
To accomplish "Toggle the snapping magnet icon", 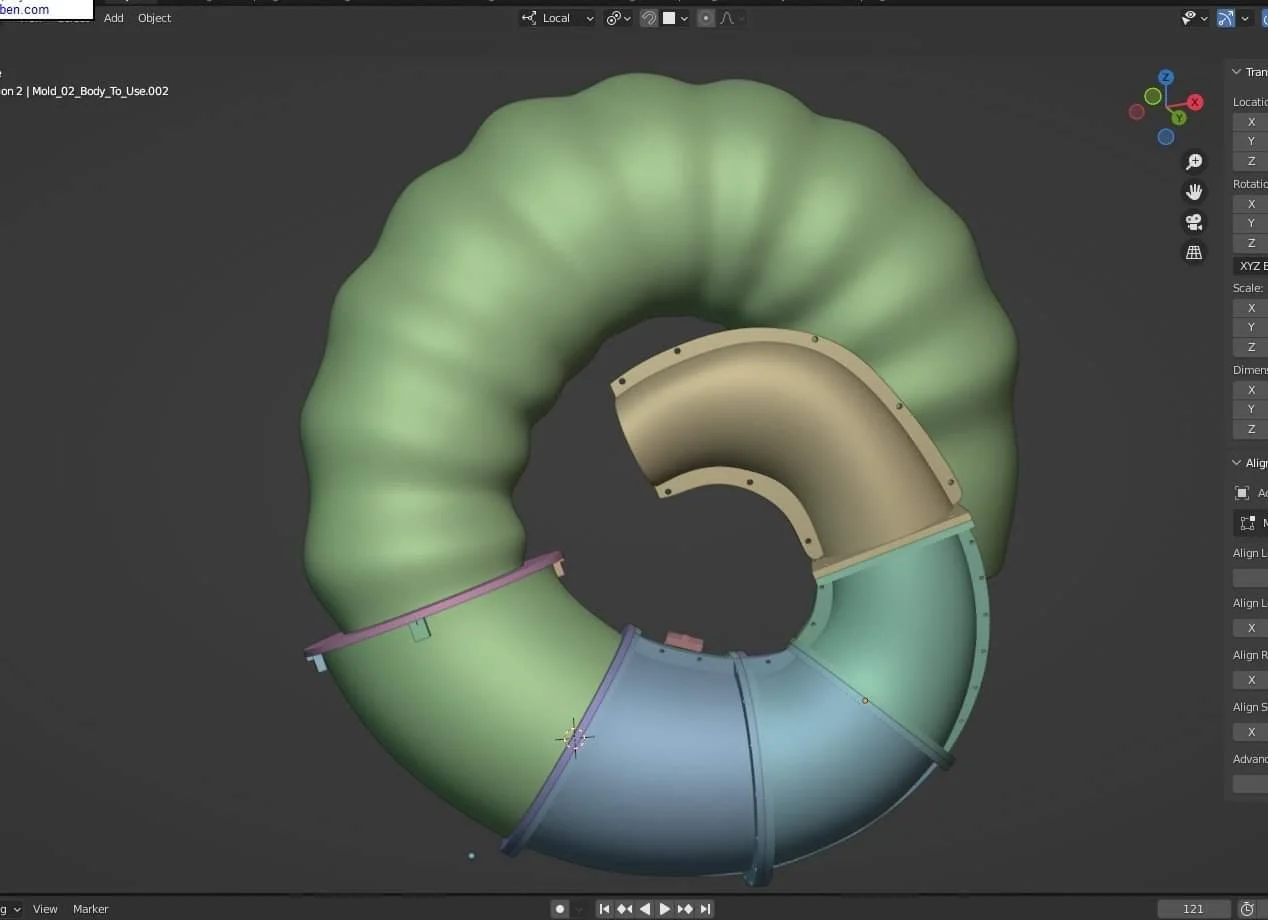I will tap(649, 18).
